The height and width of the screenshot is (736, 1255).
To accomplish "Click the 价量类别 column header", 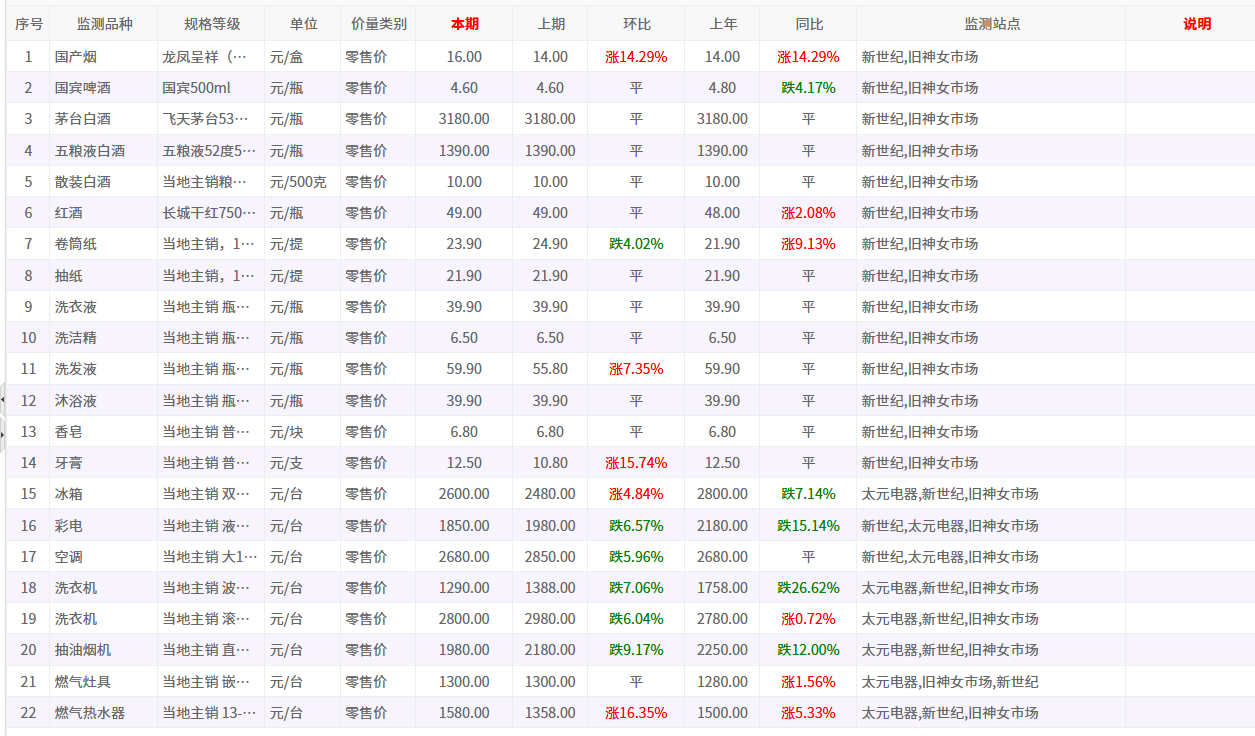I will click(x=379, y=24).
